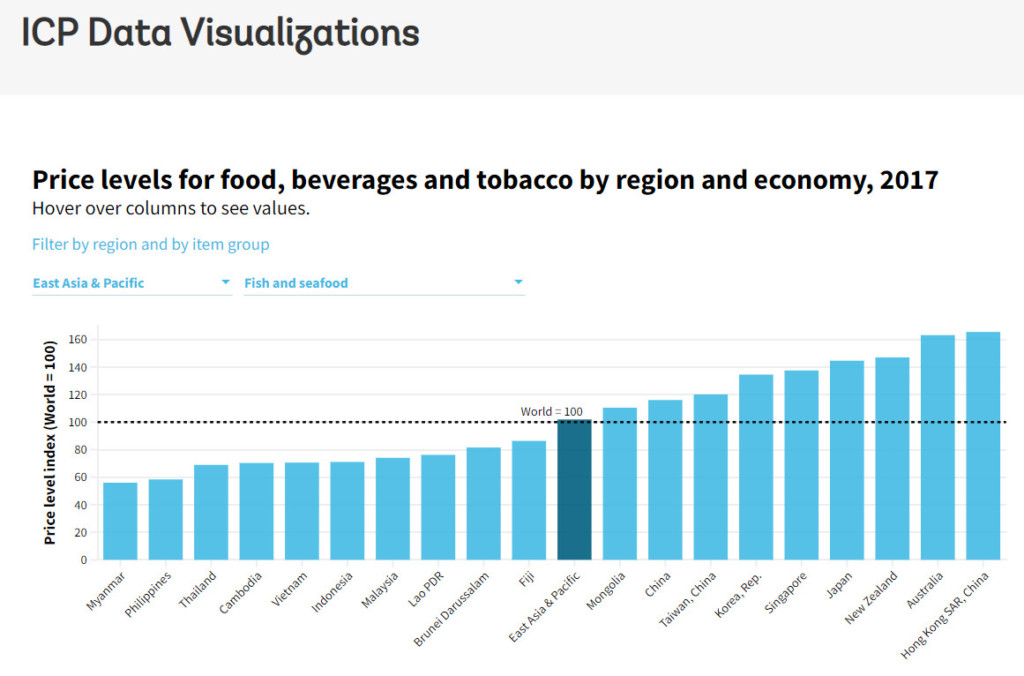This screenshot has width=1024, height=676.
Task: Click the Japan bar
Action: pos(847,460)
